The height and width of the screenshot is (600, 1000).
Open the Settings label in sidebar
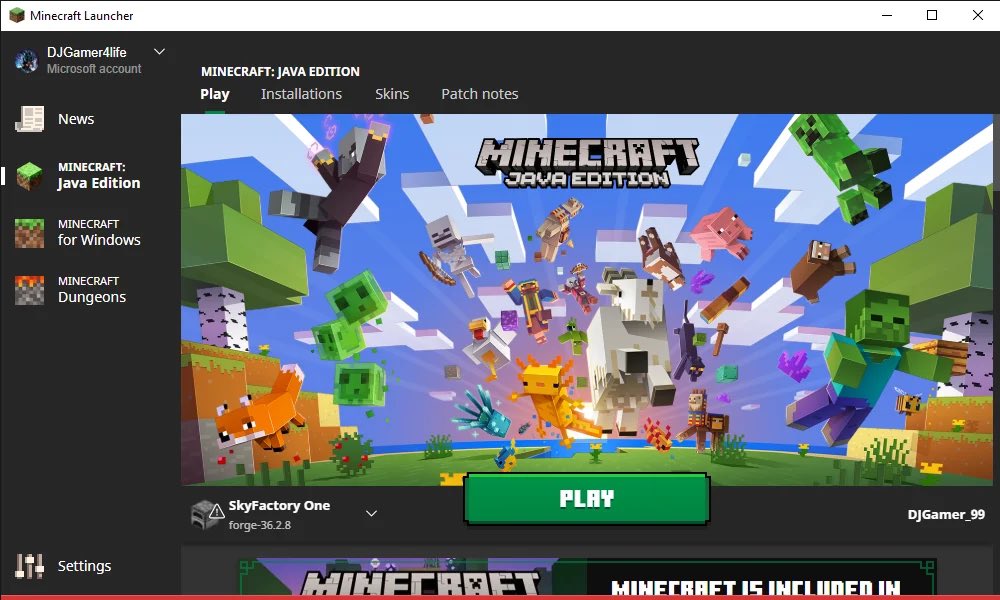coord(84,566)
